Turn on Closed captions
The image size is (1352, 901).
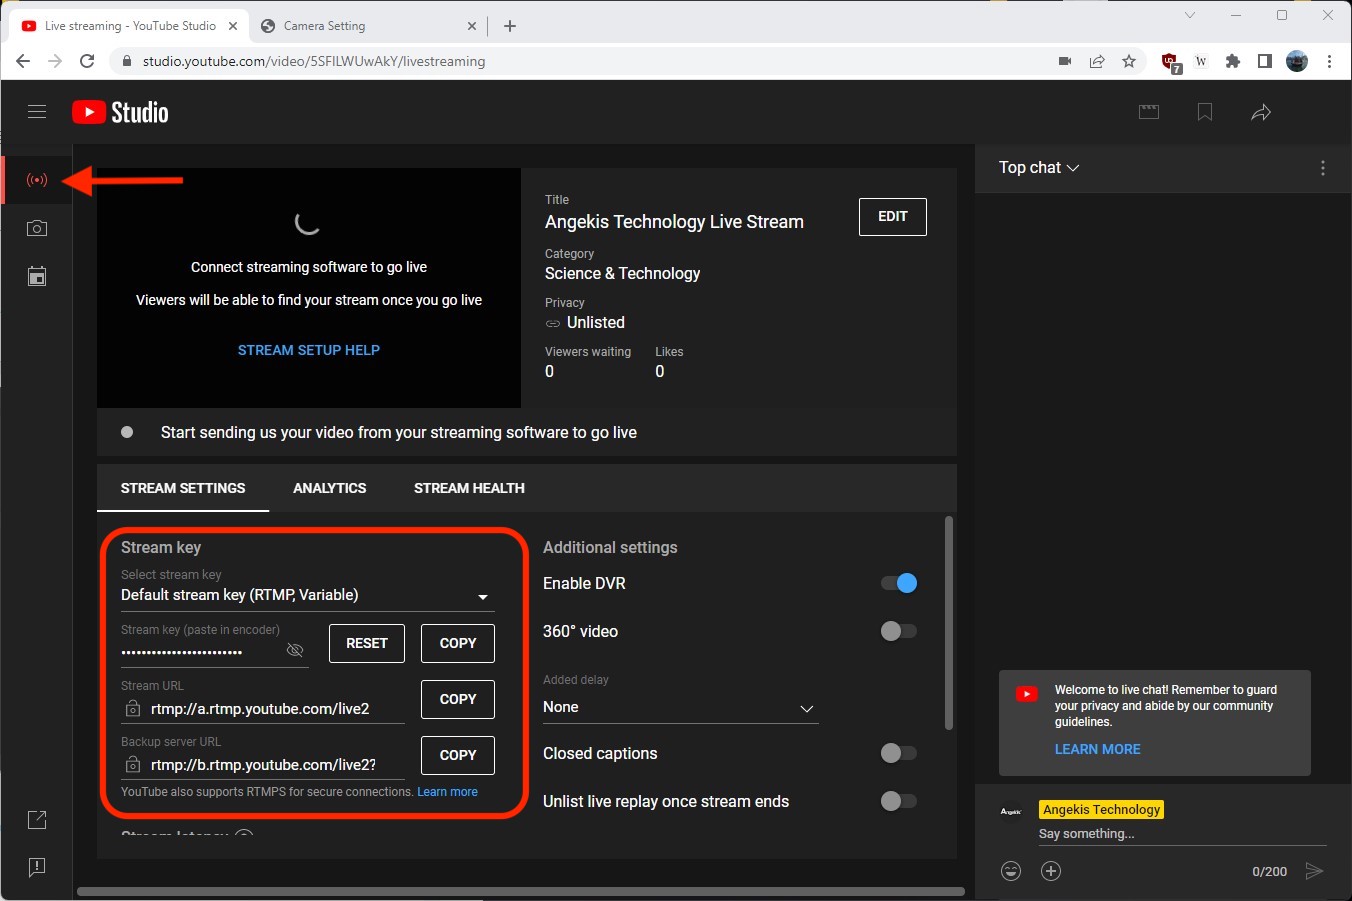tap(898, 753)
